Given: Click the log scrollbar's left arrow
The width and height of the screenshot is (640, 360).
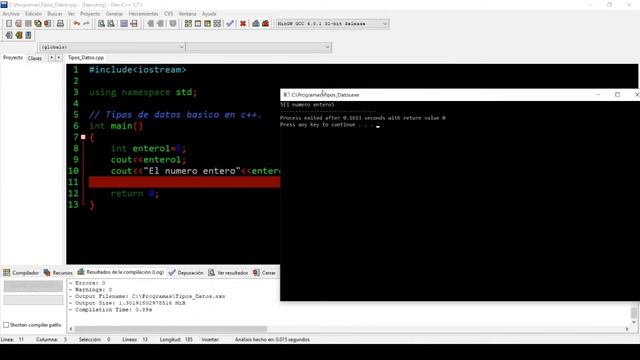Looking at the screenshot, I should pos(71,329).
